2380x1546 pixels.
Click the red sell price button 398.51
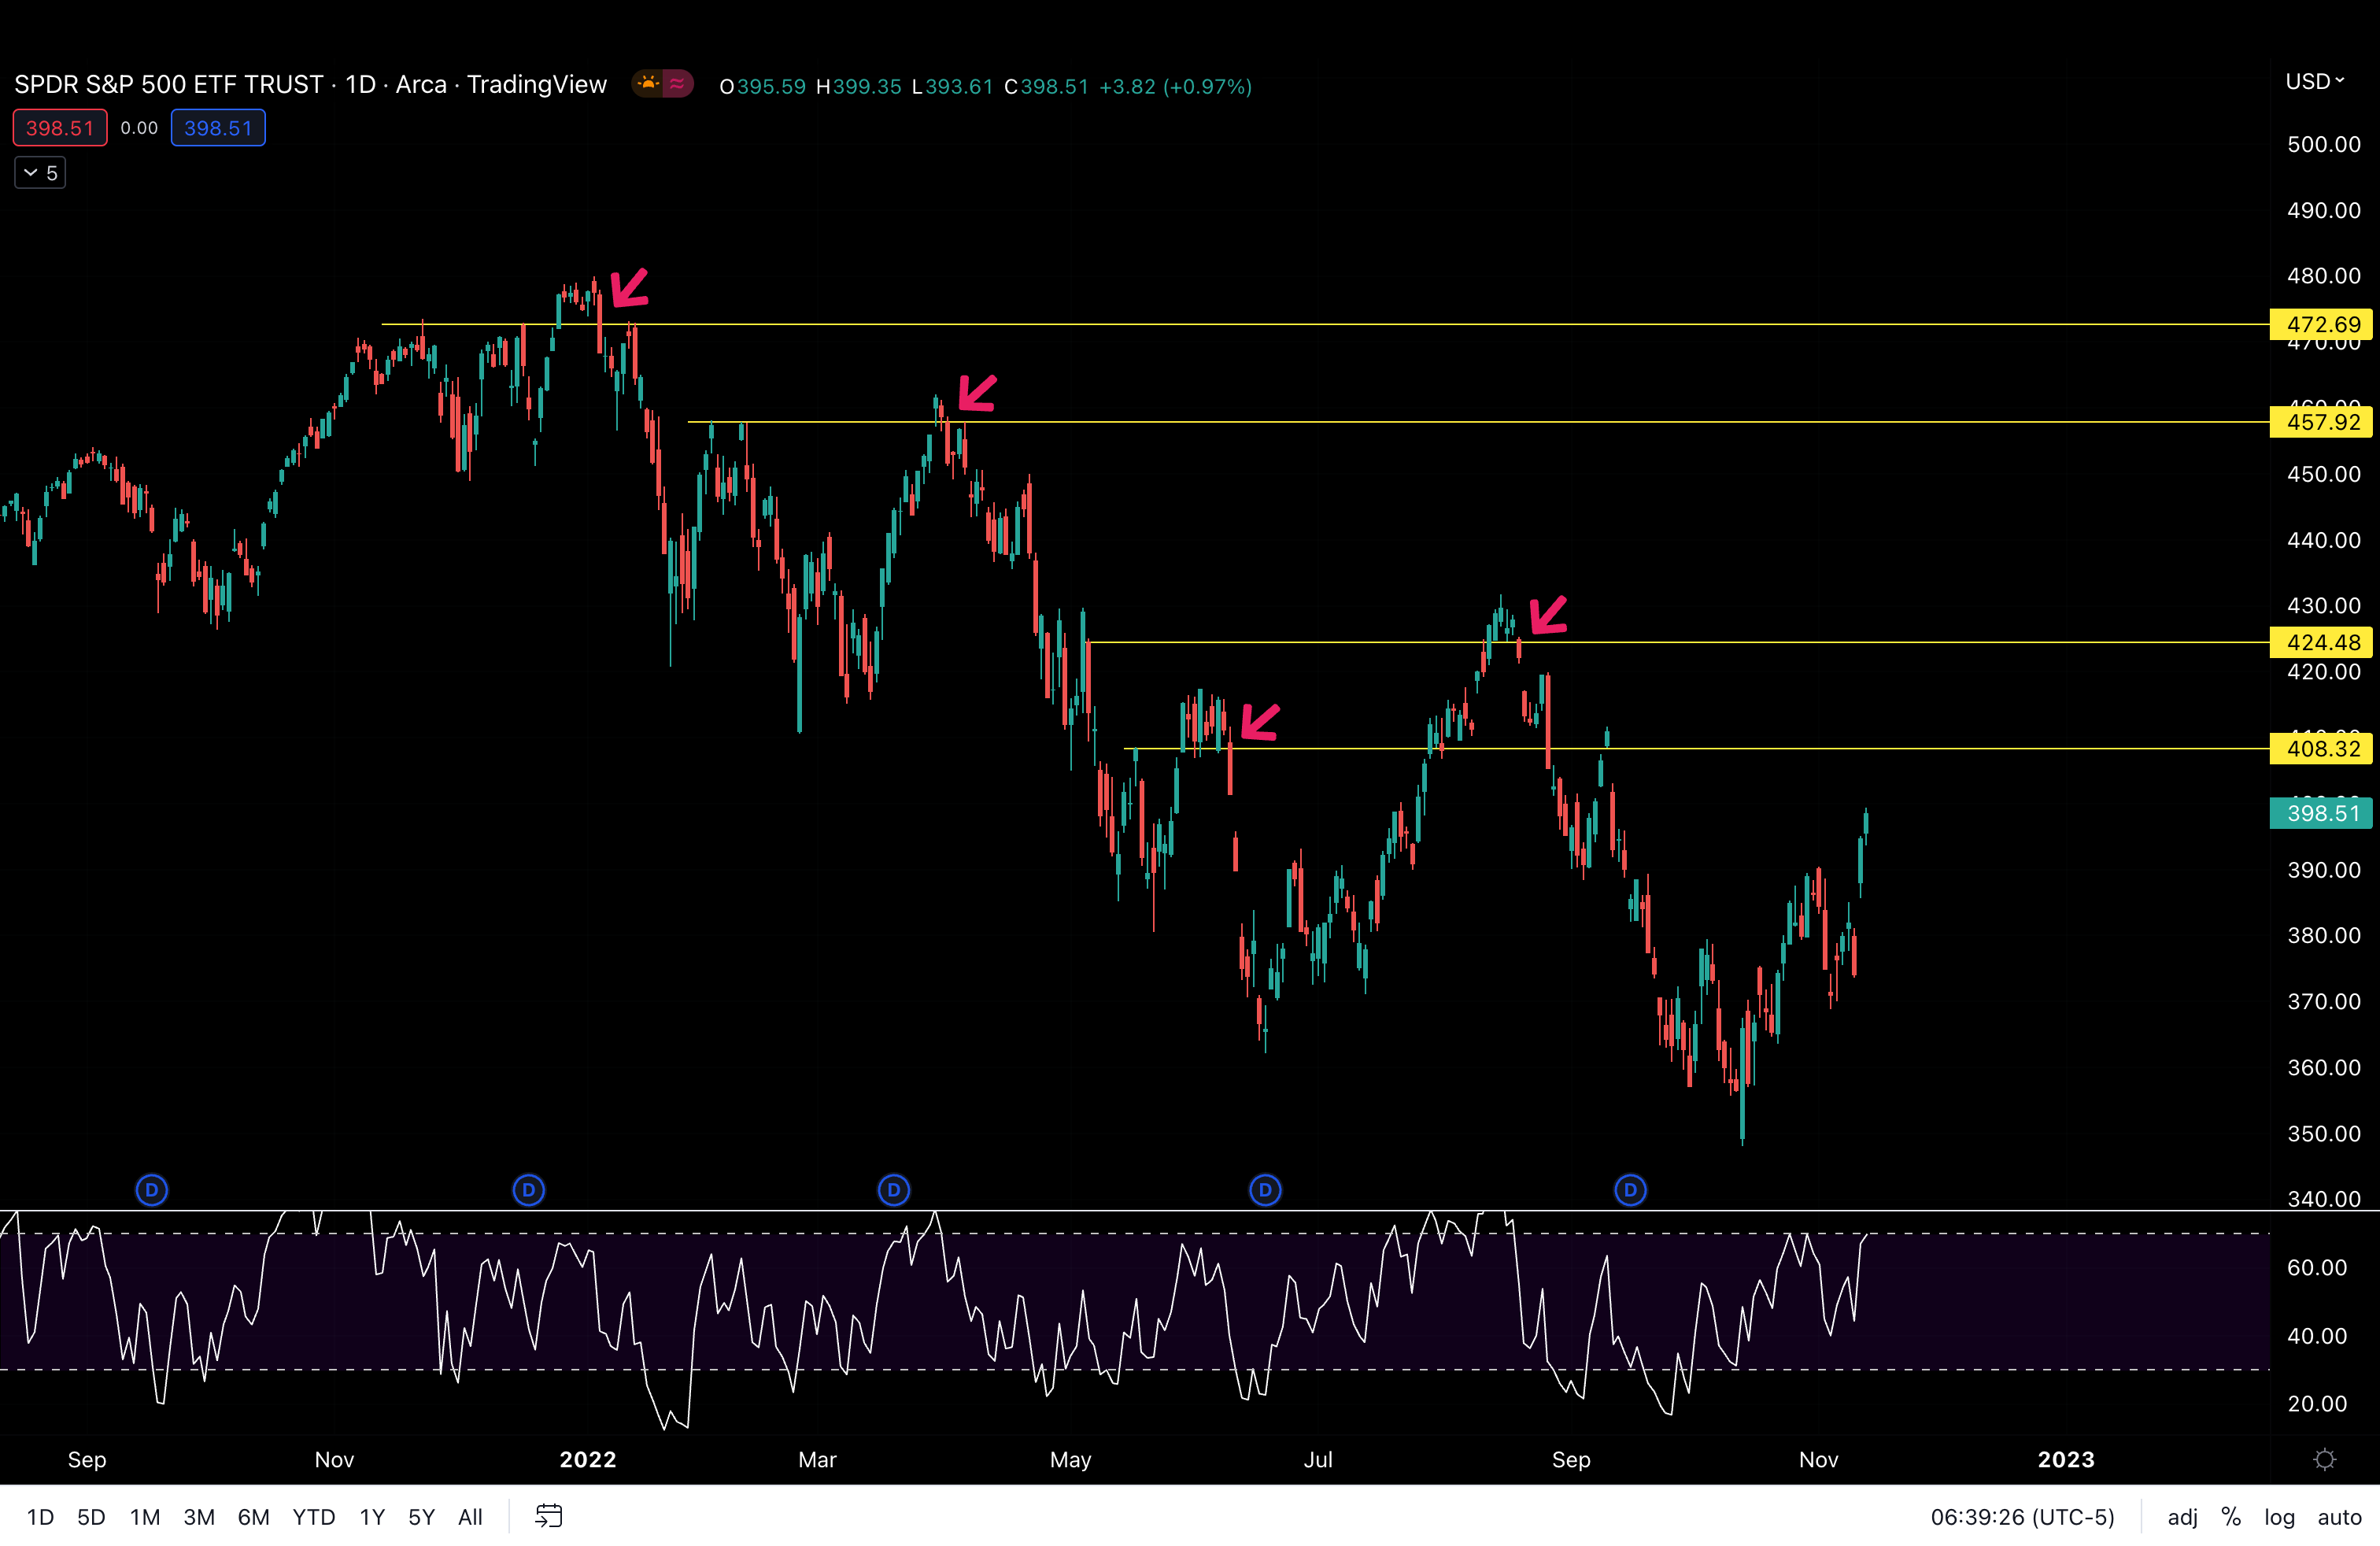tap(59, 127)
